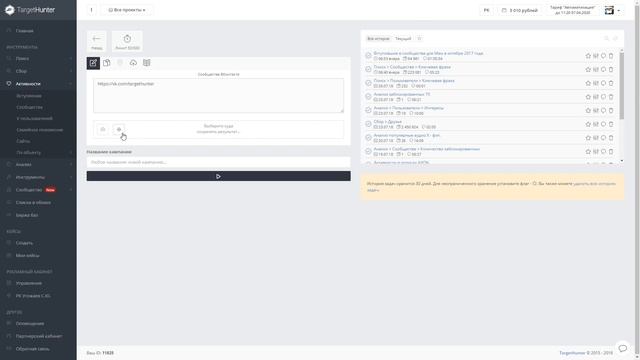Toggle keep-forever flag on 'Поиск > Пользователи > Ключевая фраза' row
The width and height of the screenshot is (640, 360).
(603, 83)
